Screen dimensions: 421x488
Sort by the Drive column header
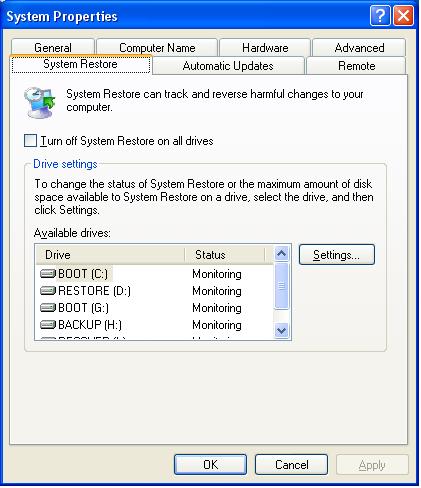110,255
